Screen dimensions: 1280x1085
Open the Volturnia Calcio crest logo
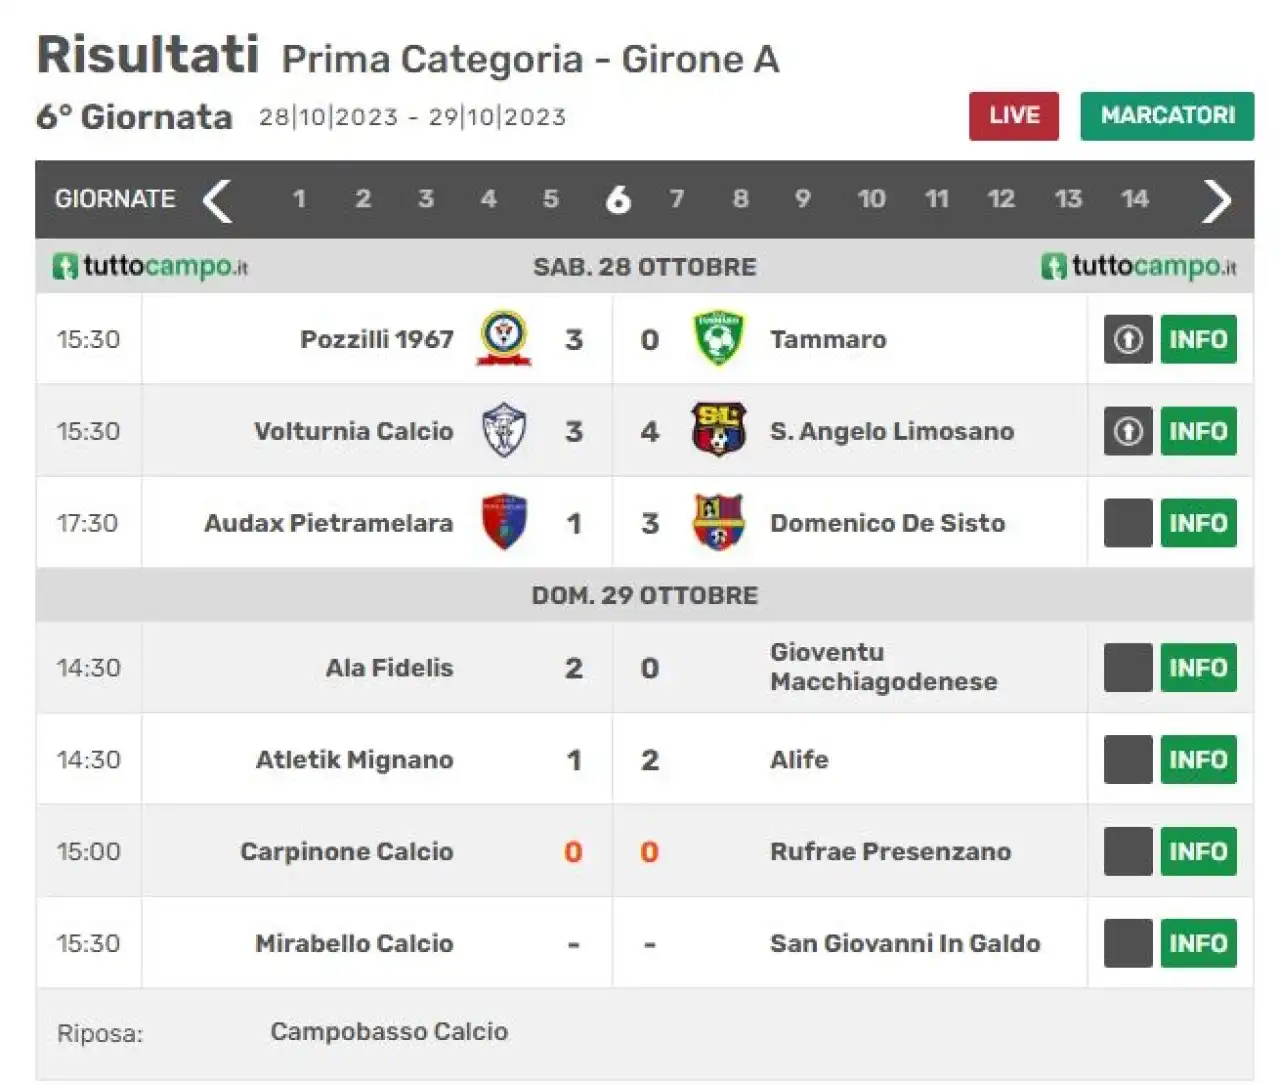[x=504, y=431]
